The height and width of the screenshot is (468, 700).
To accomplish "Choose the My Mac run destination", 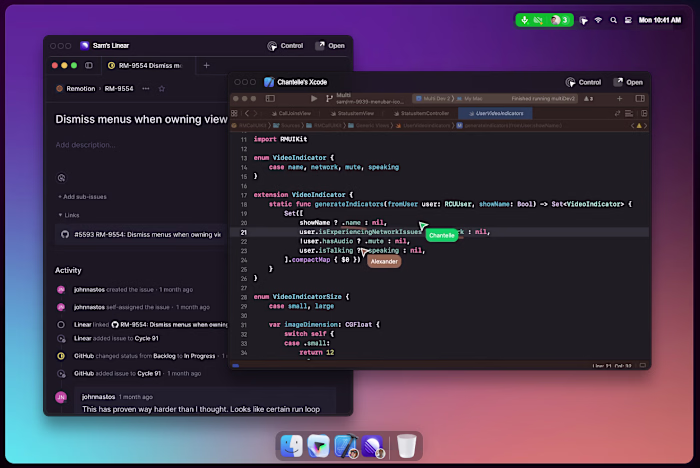I will [x=470, y=99].
